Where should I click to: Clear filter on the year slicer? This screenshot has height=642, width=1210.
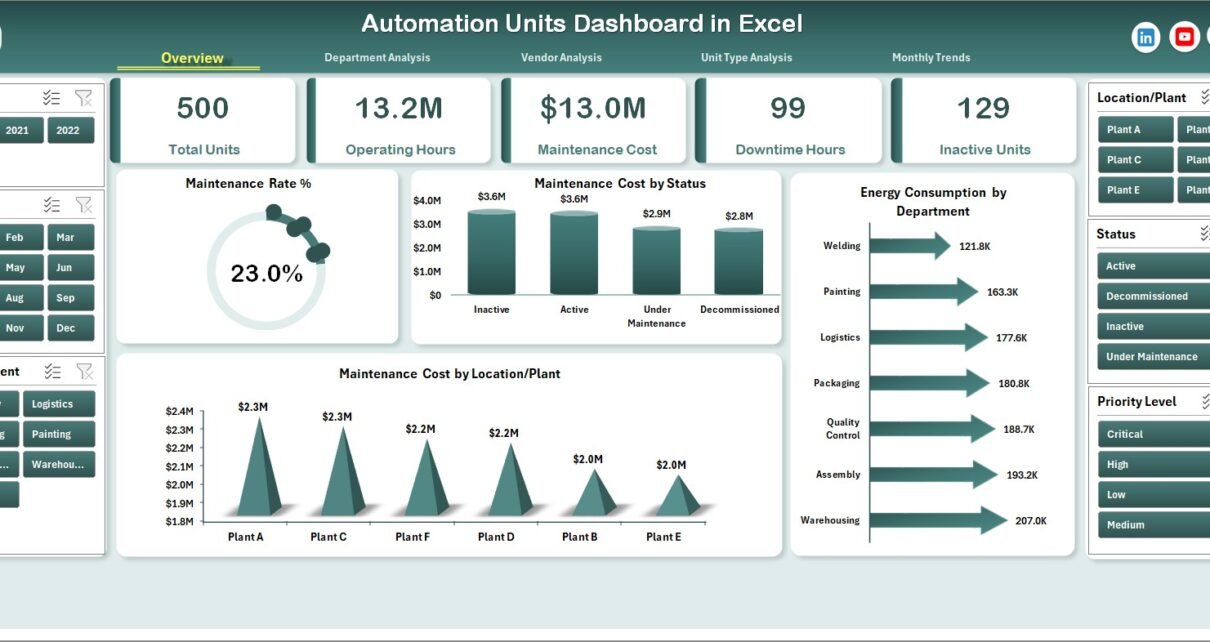[x=84, y=98]
